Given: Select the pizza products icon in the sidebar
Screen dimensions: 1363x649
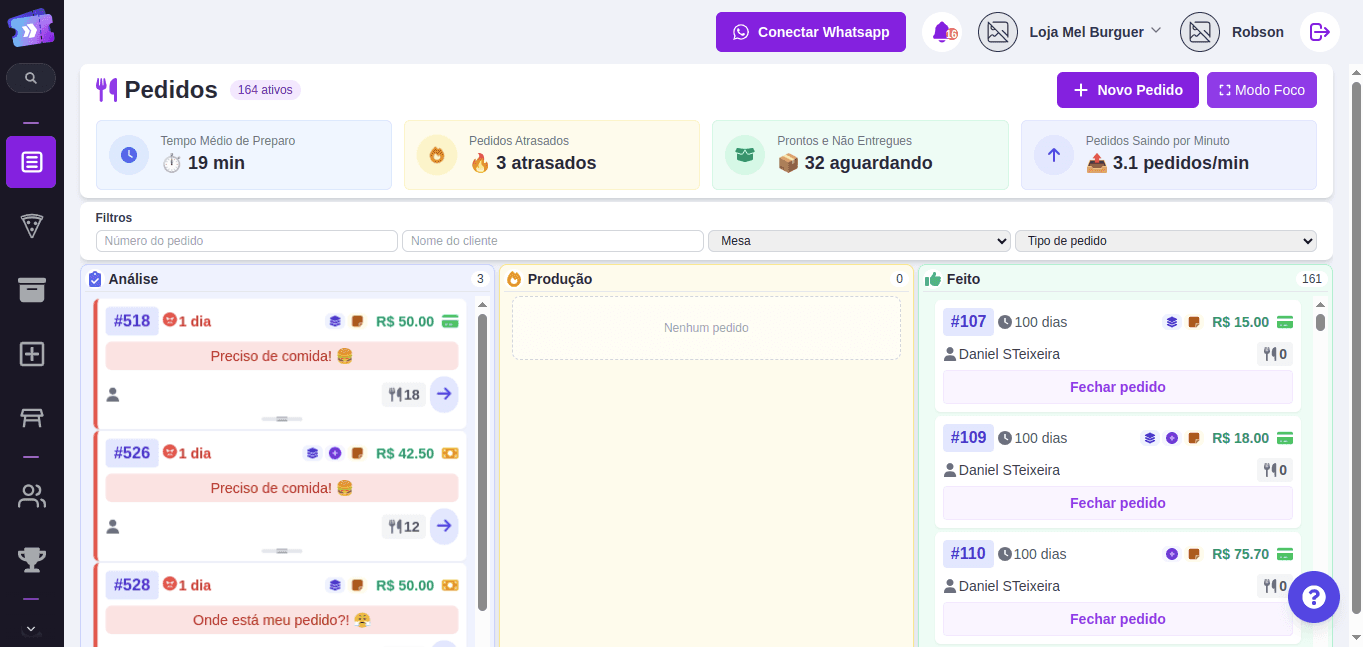Looking at the screenshot, I should click(x=30, y=226).
